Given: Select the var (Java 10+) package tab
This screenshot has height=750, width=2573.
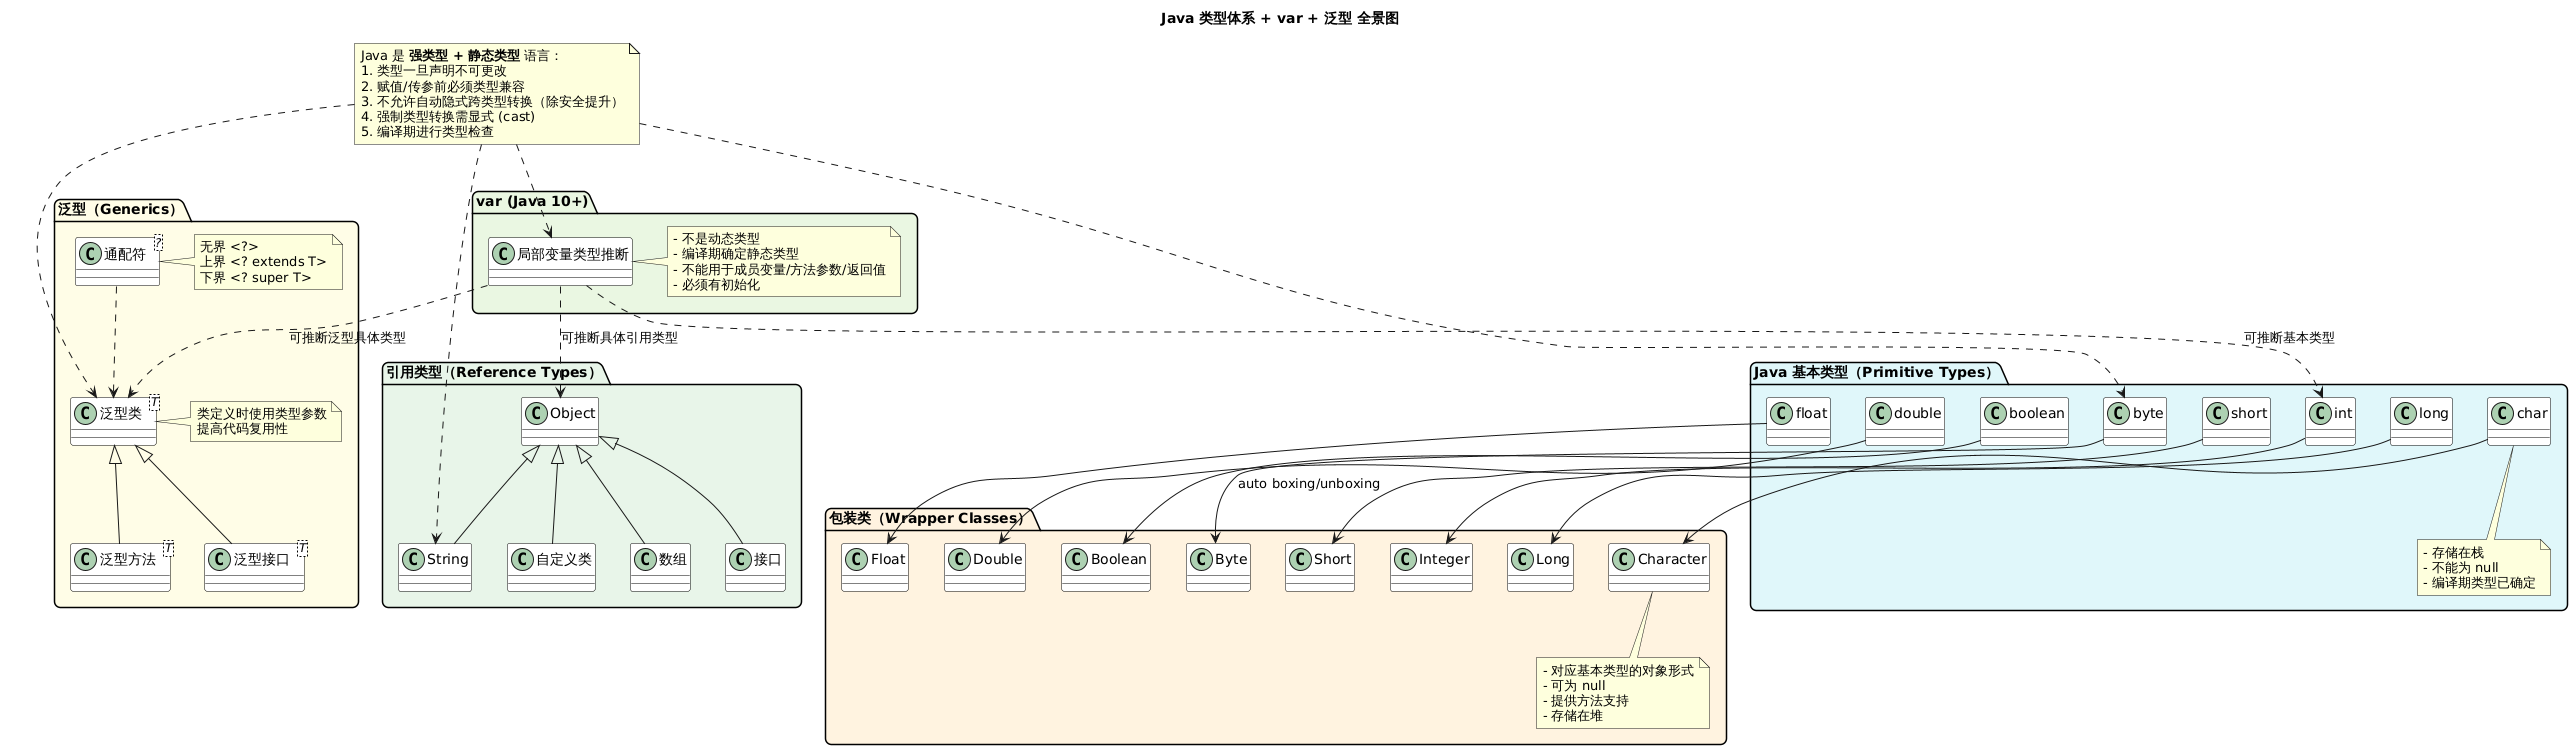Looking at the screenshot, I should click(532, 201).
